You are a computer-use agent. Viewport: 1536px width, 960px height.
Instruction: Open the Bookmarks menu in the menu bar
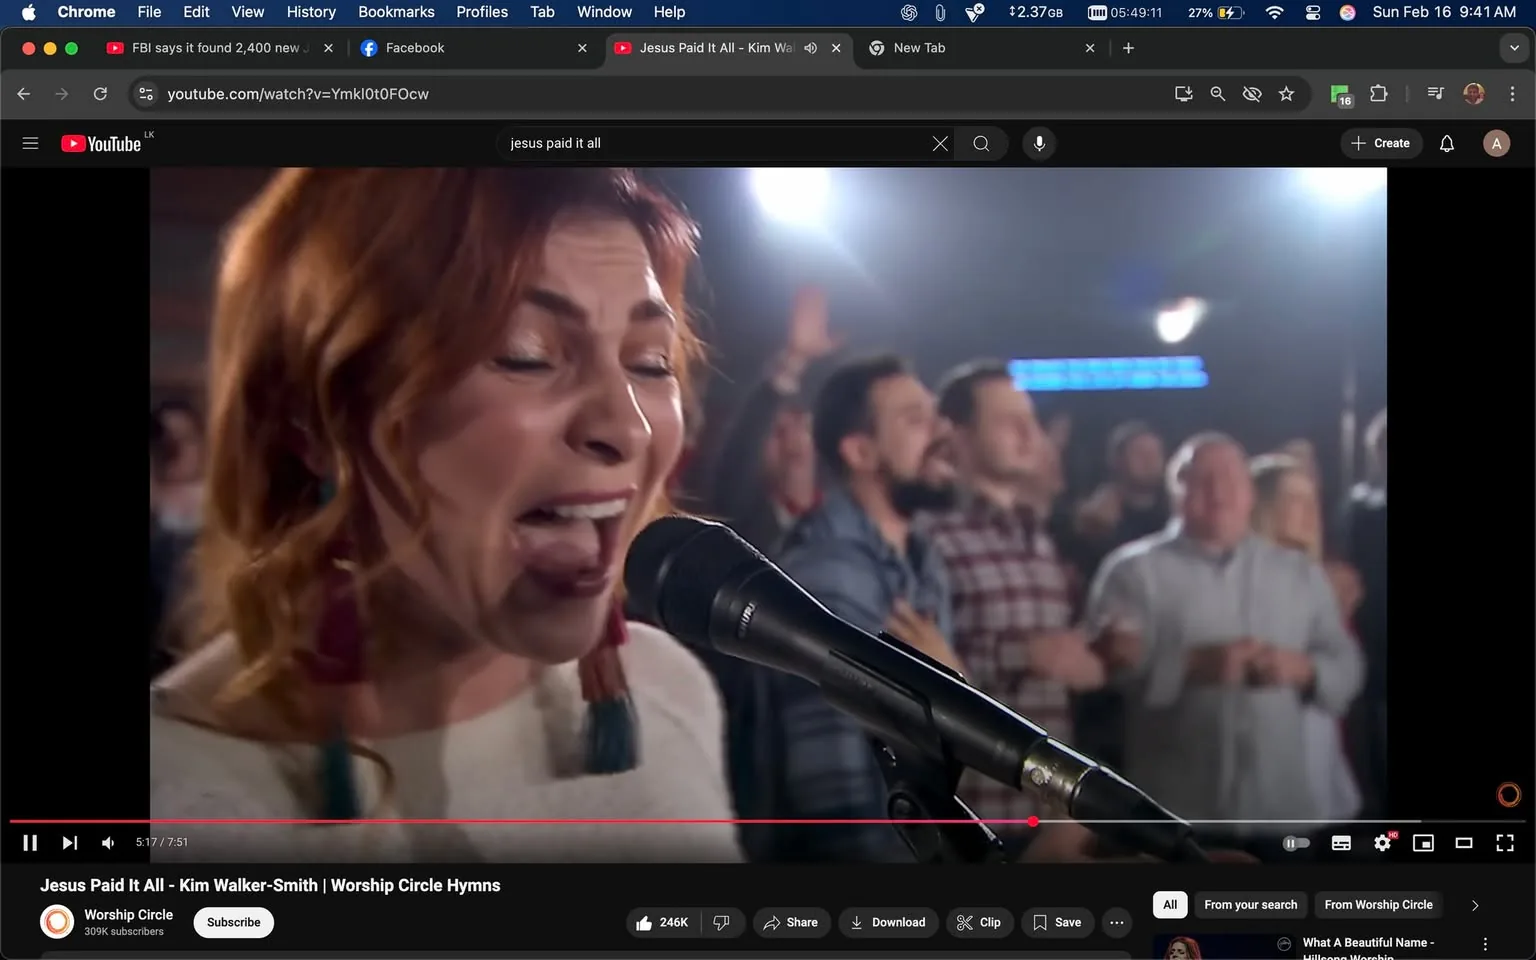coord(396,12)
